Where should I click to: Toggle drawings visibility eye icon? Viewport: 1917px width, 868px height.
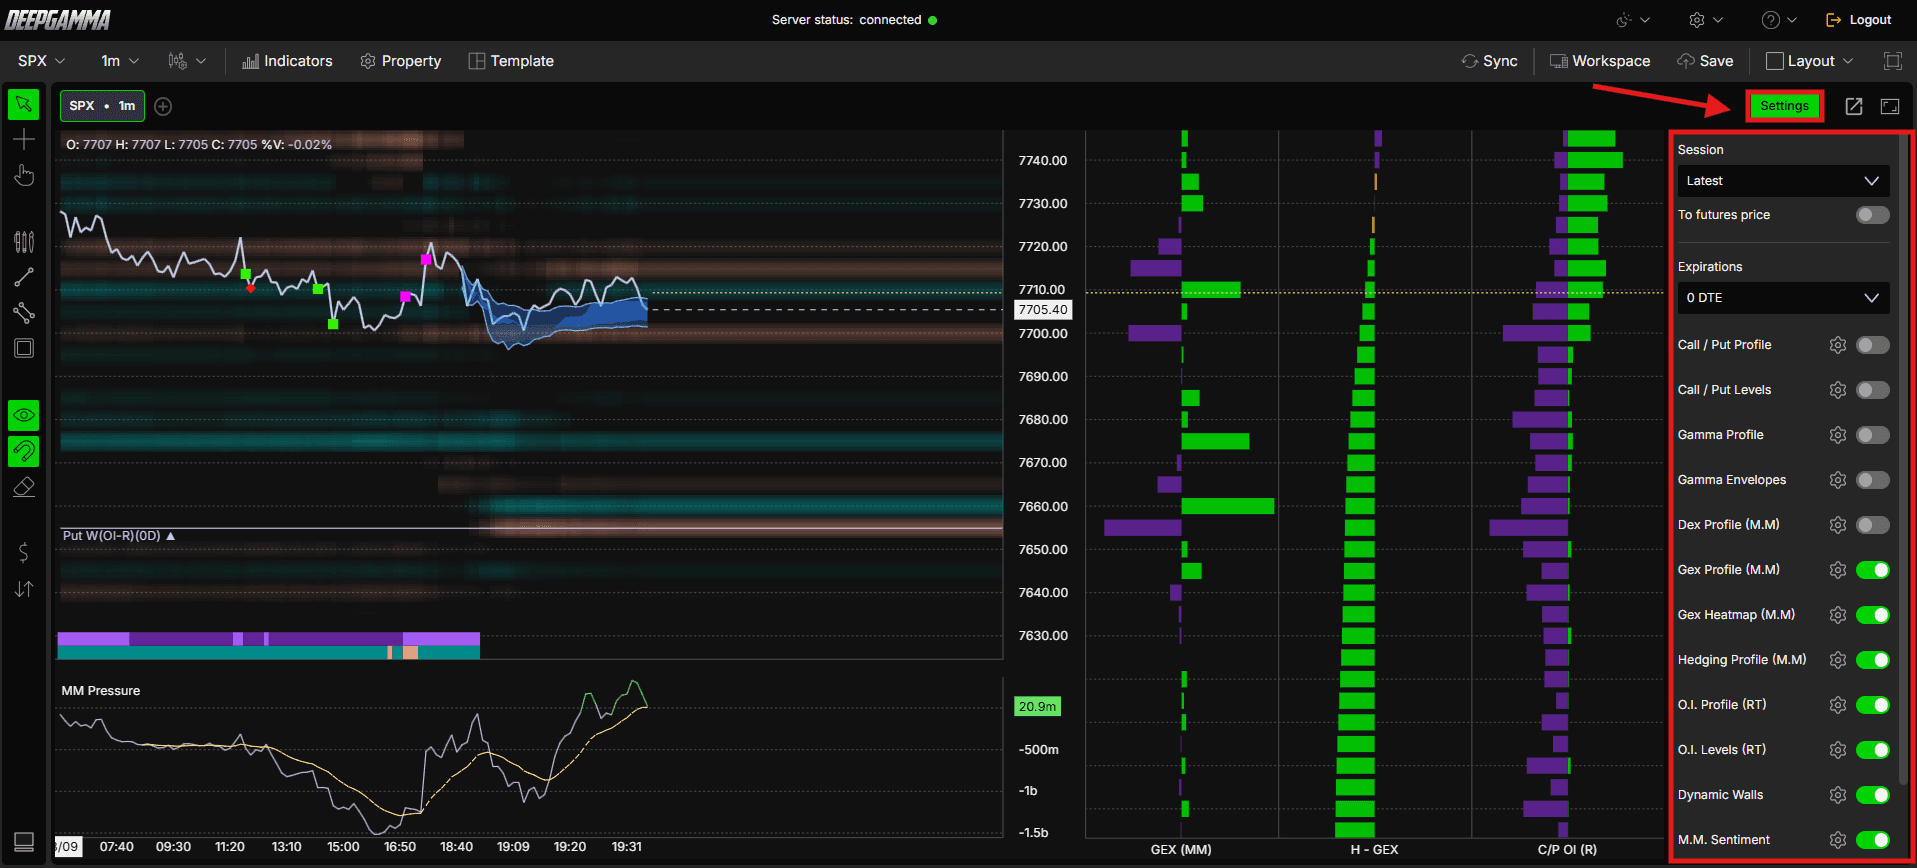[x=24, y=415]
